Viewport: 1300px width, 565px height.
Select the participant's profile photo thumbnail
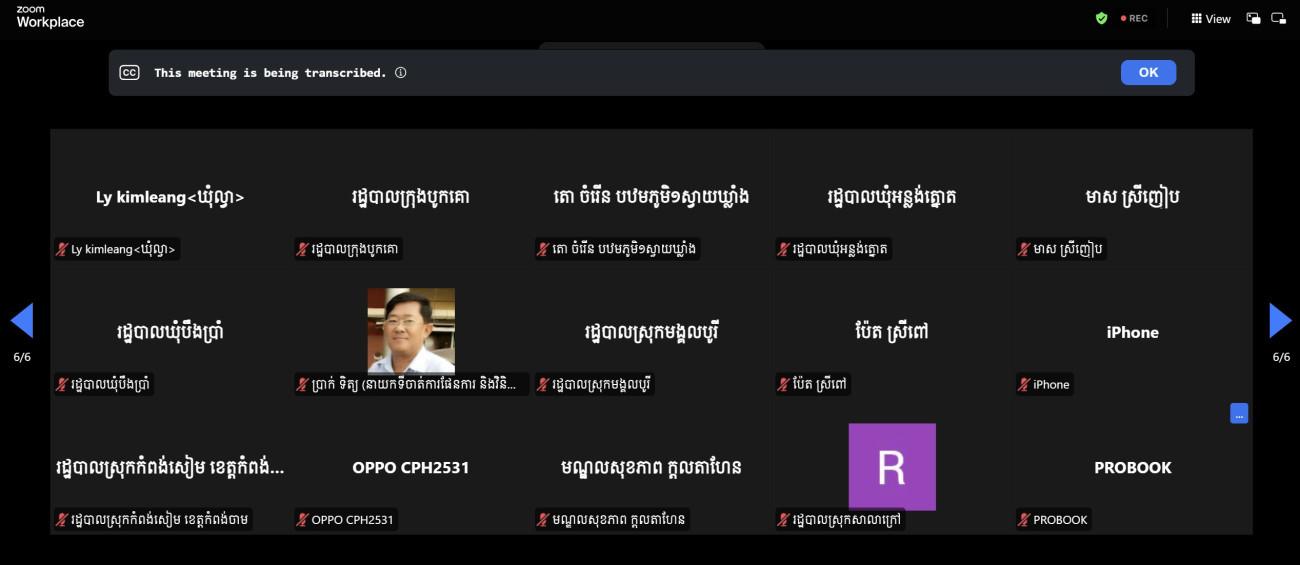pos(411,330)
